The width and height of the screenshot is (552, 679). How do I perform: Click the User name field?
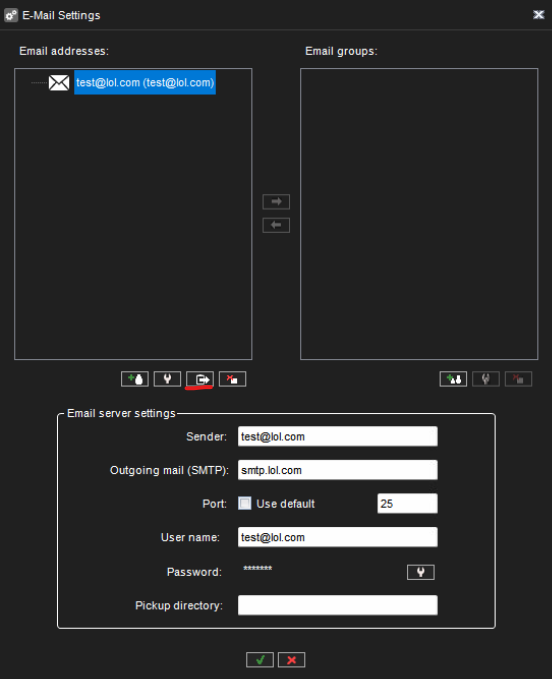(338, 537)
